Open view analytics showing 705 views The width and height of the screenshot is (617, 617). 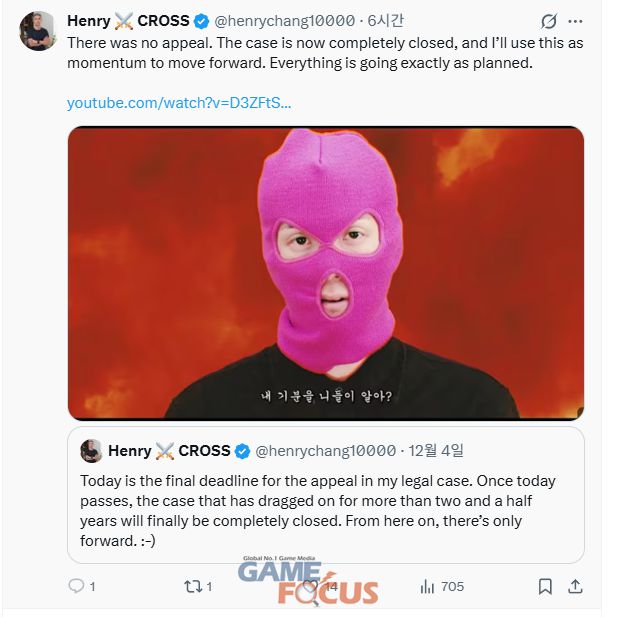pyautogui.click(x=427, y=586)
